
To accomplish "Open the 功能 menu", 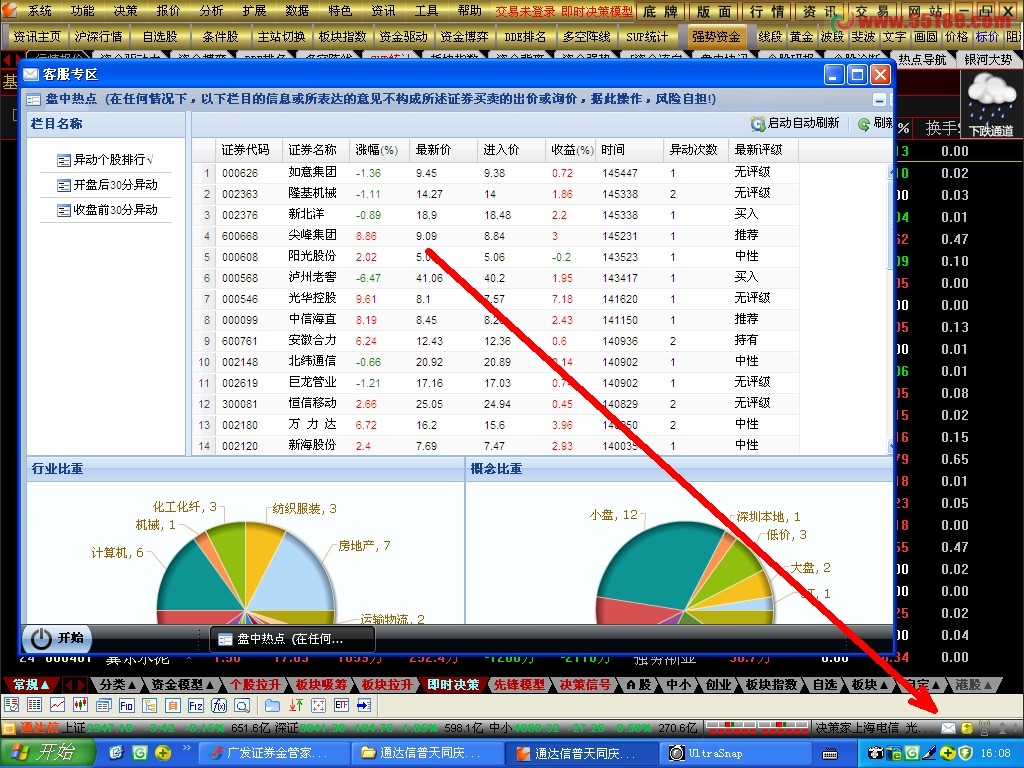I will click(x=82, y=10).
